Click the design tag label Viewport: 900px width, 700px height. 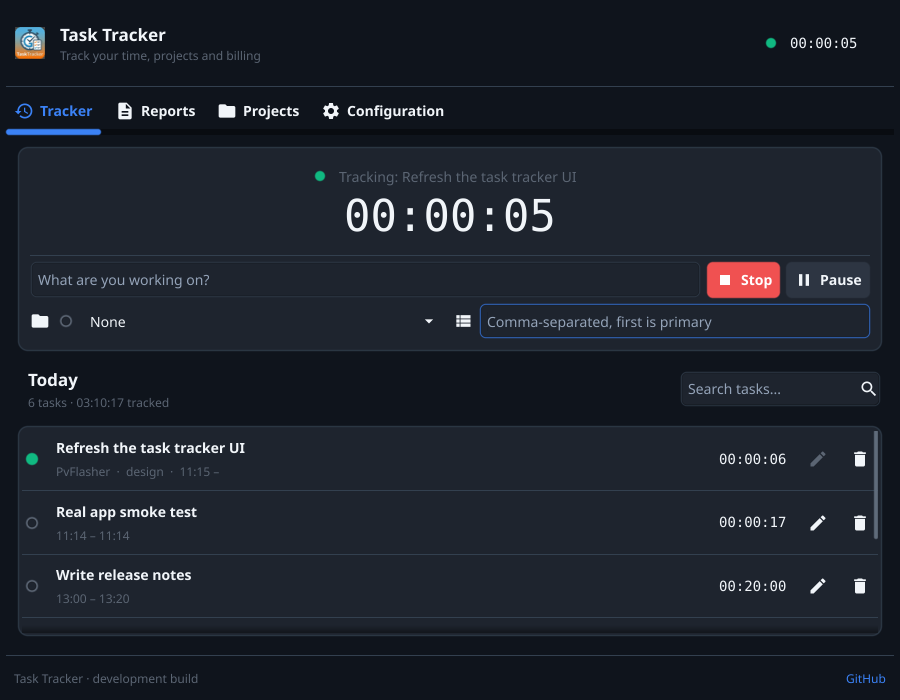click(x=145, y=472)
